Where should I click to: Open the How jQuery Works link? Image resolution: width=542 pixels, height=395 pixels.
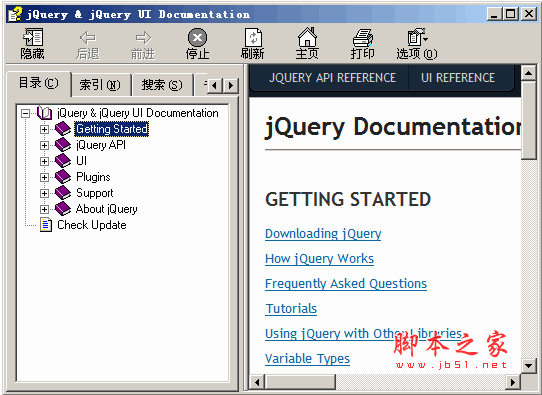point(319,259)
